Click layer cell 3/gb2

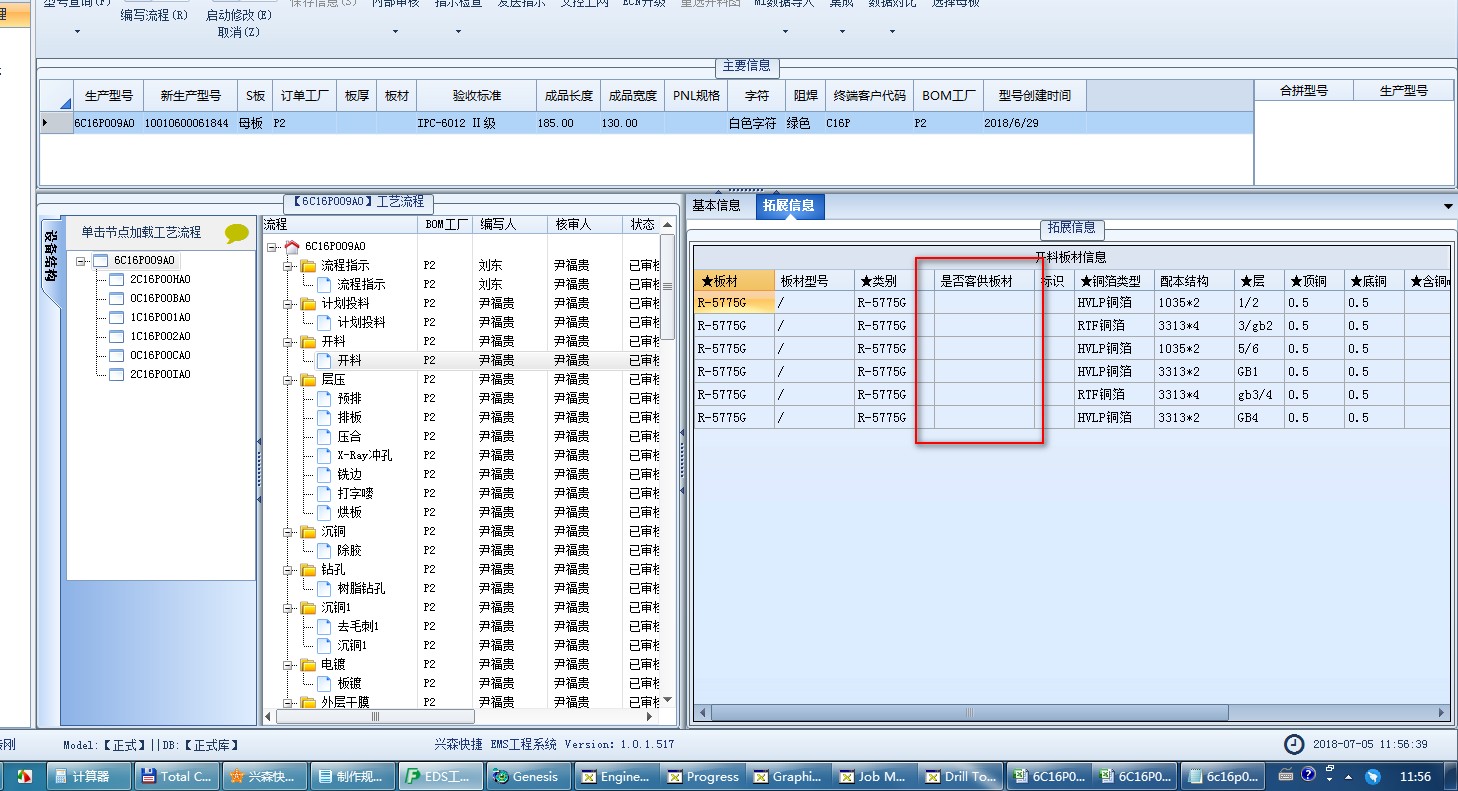pyautogui.click(x=1259, y=325)
